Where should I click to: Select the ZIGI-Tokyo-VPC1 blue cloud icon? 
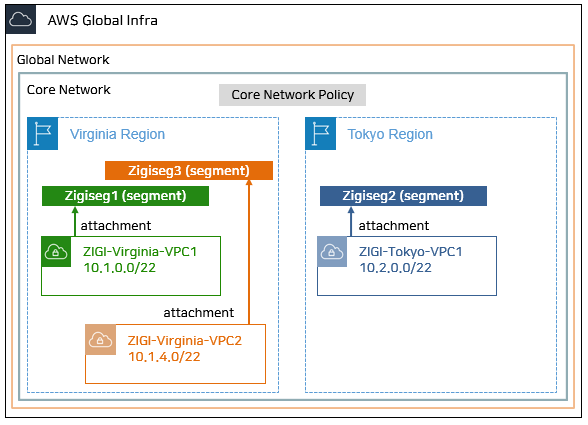pyautogui.click(x=332, y=252)
